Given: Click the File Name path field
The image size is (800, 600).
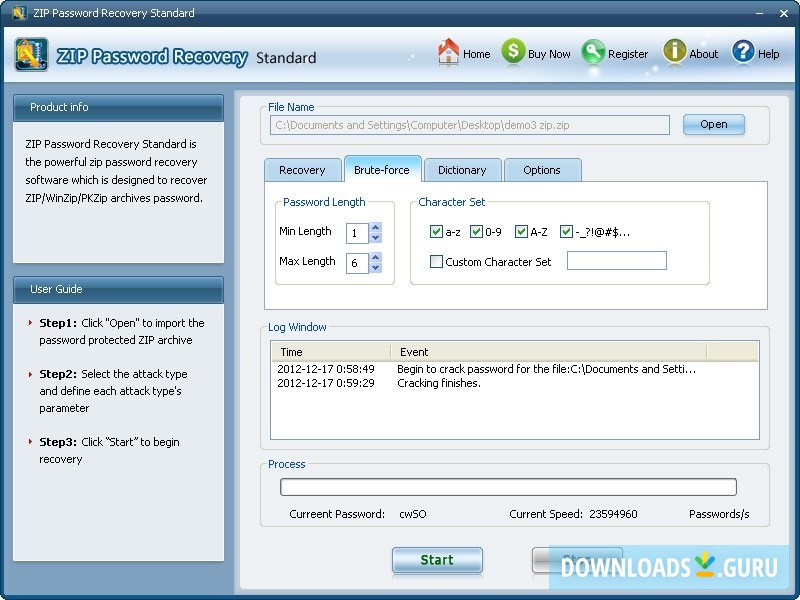Looking at the screenshot, I should pyautogui.click(x=469, y=125).
